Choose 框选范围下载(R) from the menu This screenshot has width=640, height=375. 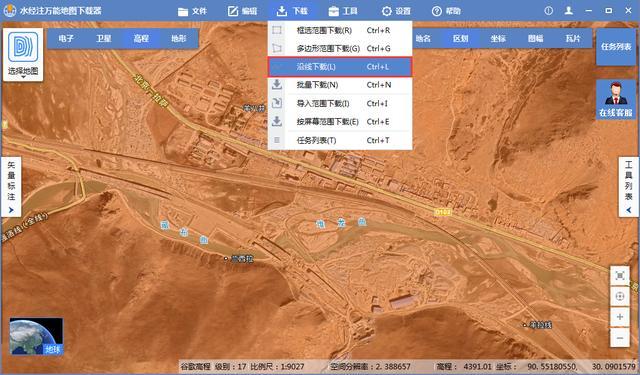coord(340,30)
